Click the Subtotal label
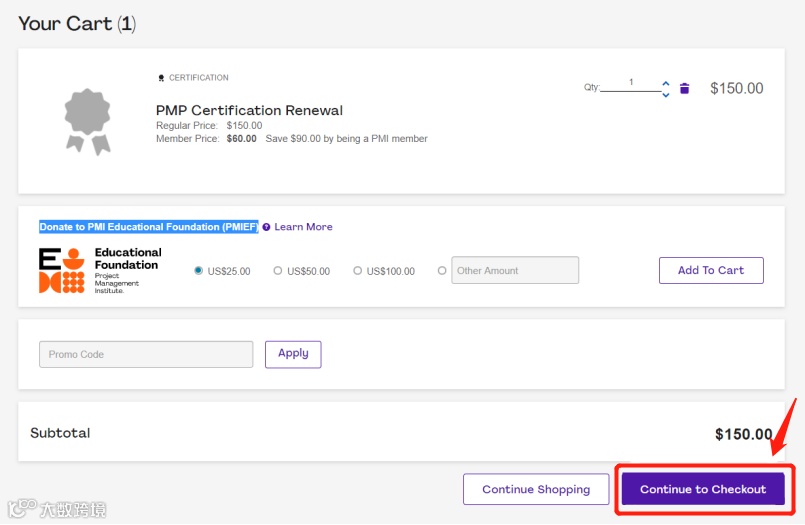Screen dimensions: 805x525 [x=60, y=433]
